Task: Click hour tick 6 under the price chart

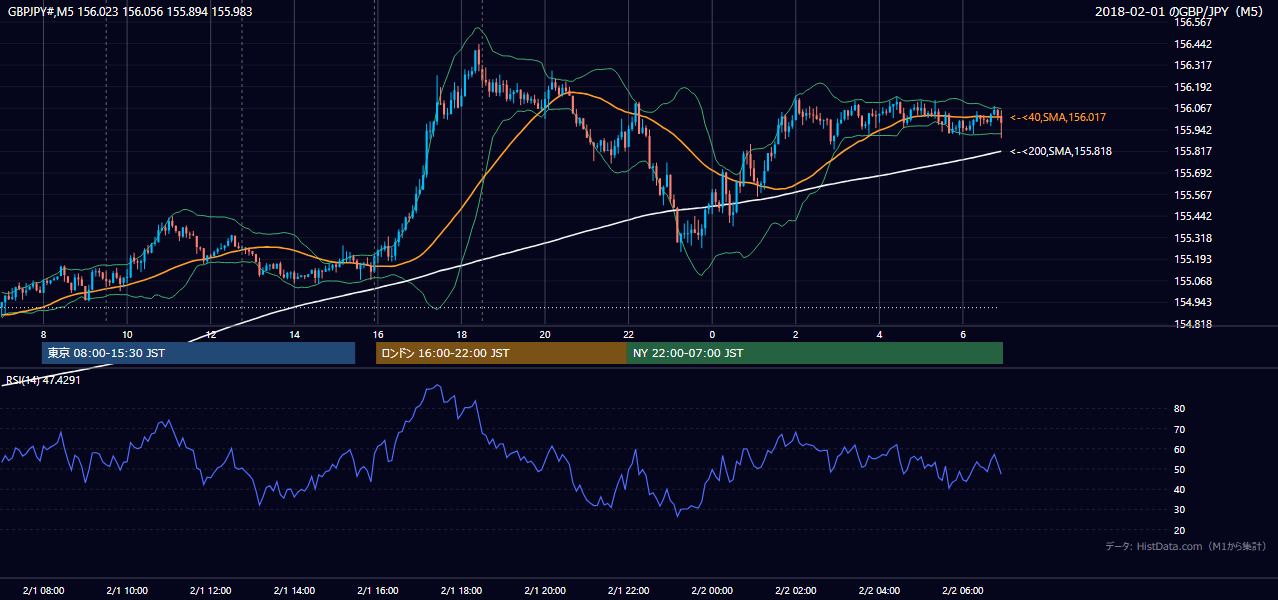Action: coord(962,334)
